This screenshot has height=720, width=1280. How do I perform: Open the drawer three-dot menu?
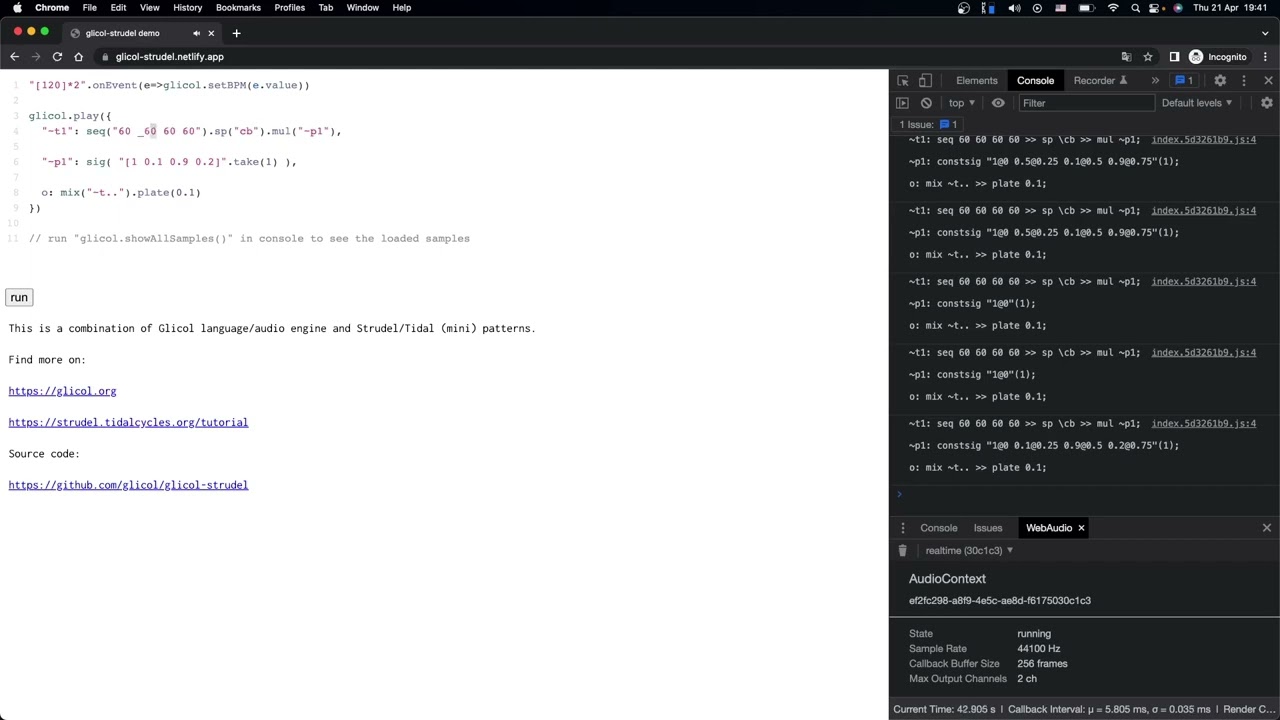click(x=903, y=528)
